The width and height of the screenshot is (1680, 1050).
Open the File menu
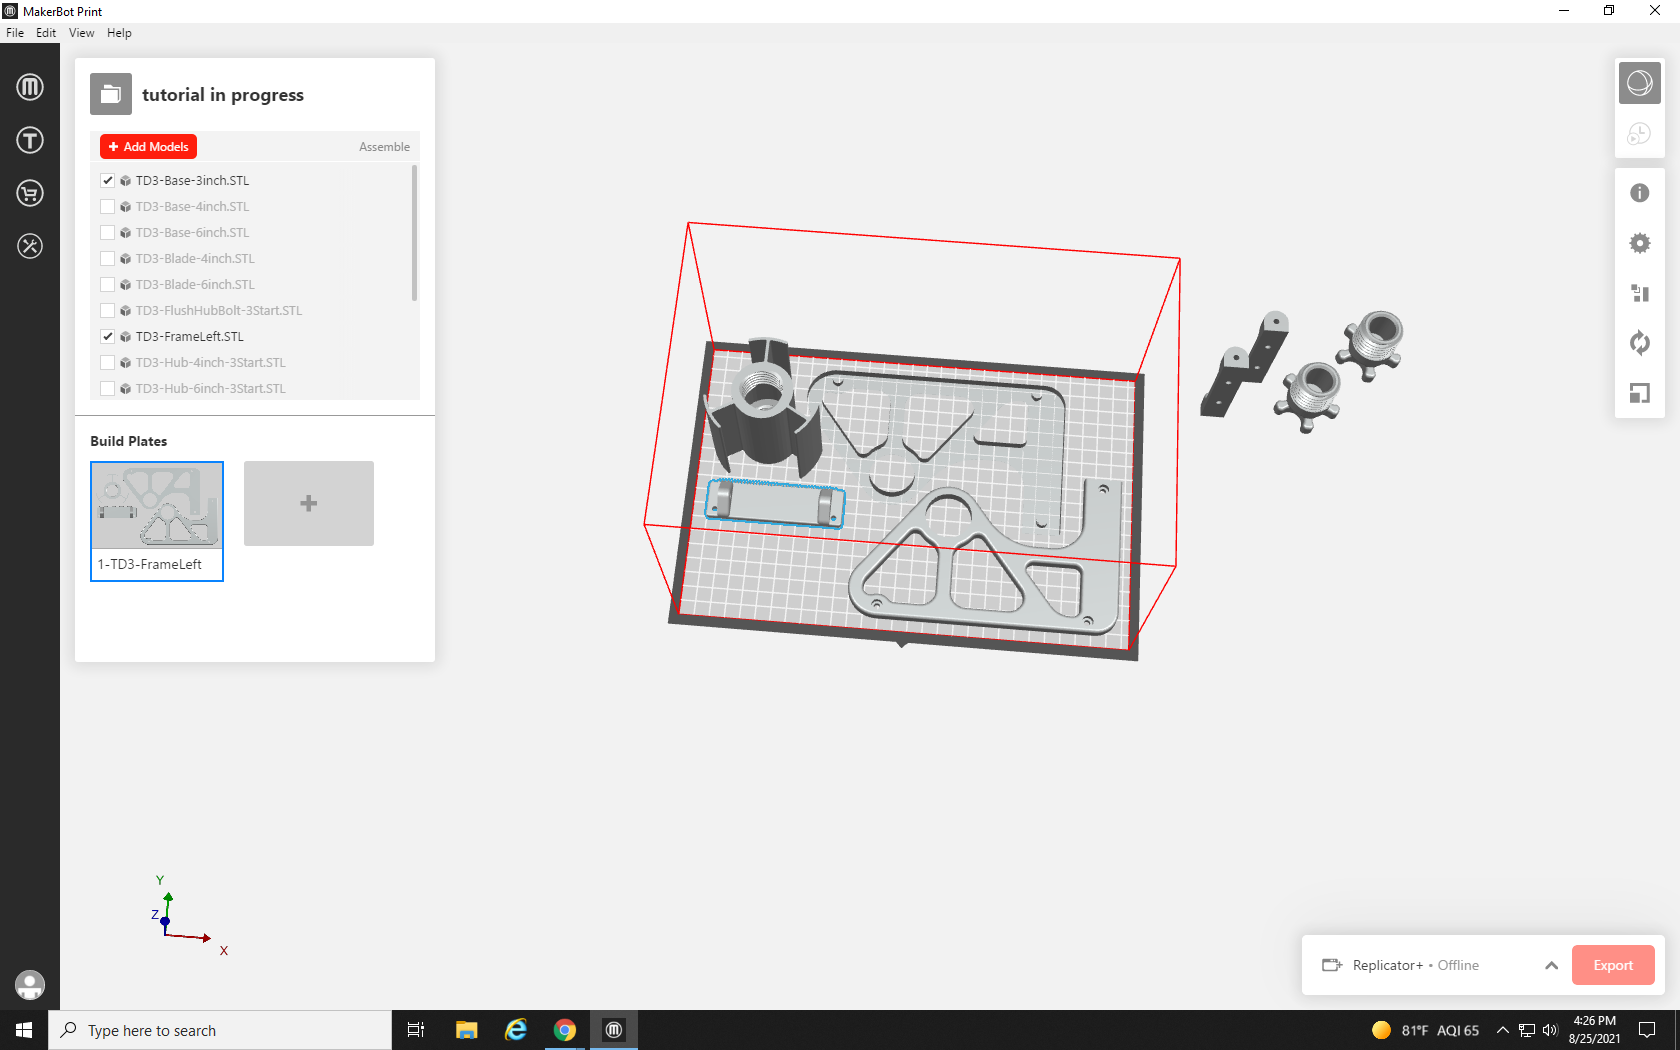[15, 33]
